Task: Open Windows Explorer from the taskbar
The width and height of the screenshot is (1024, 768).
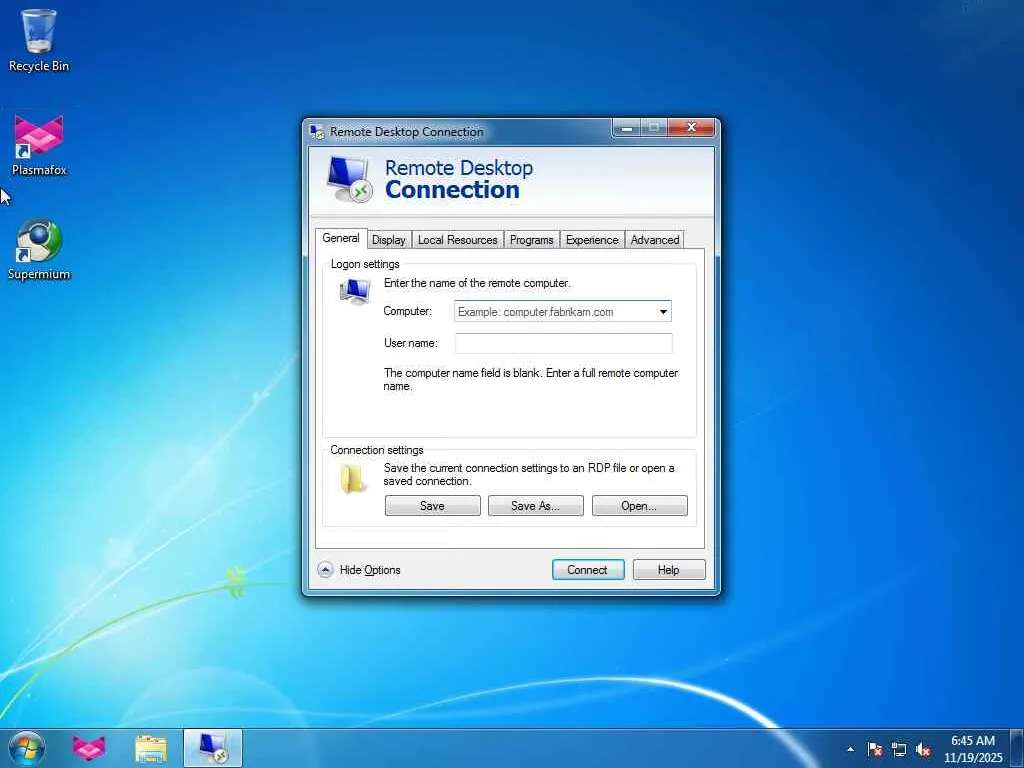Action: click(x=151, y=748)
